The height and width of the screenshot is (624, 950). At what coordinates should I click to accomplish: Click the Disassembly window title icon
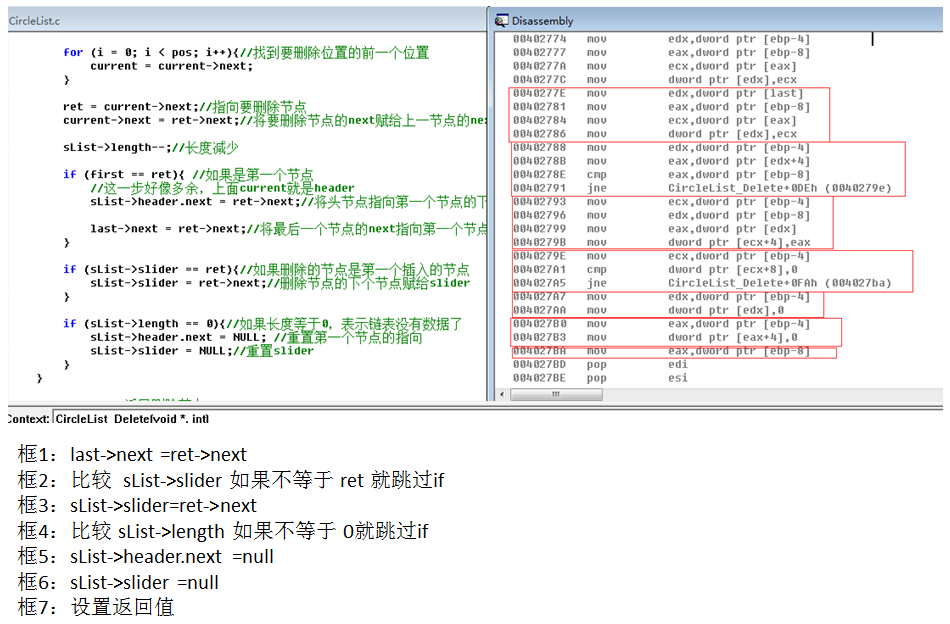pos(501,21)
